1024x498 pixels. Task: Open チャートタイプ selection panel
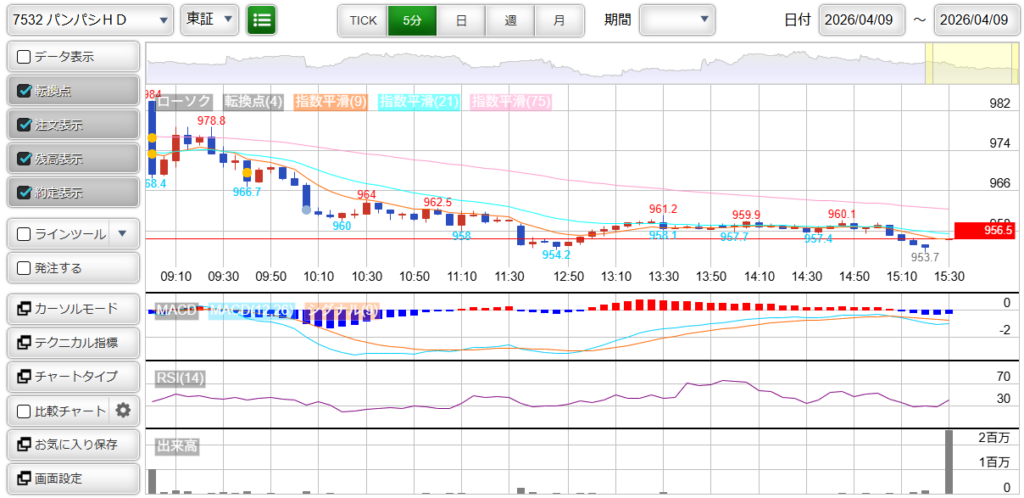[72, 376]
